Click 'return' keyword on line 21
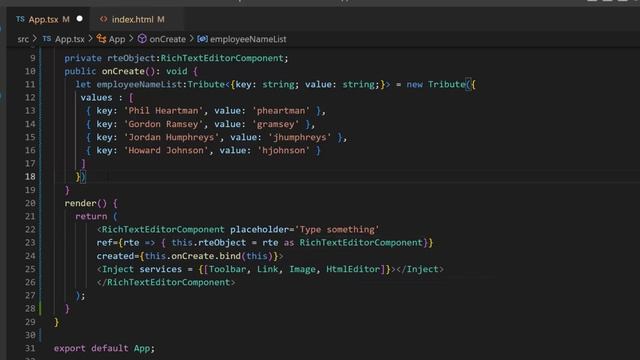 click(x=91, y=216)
